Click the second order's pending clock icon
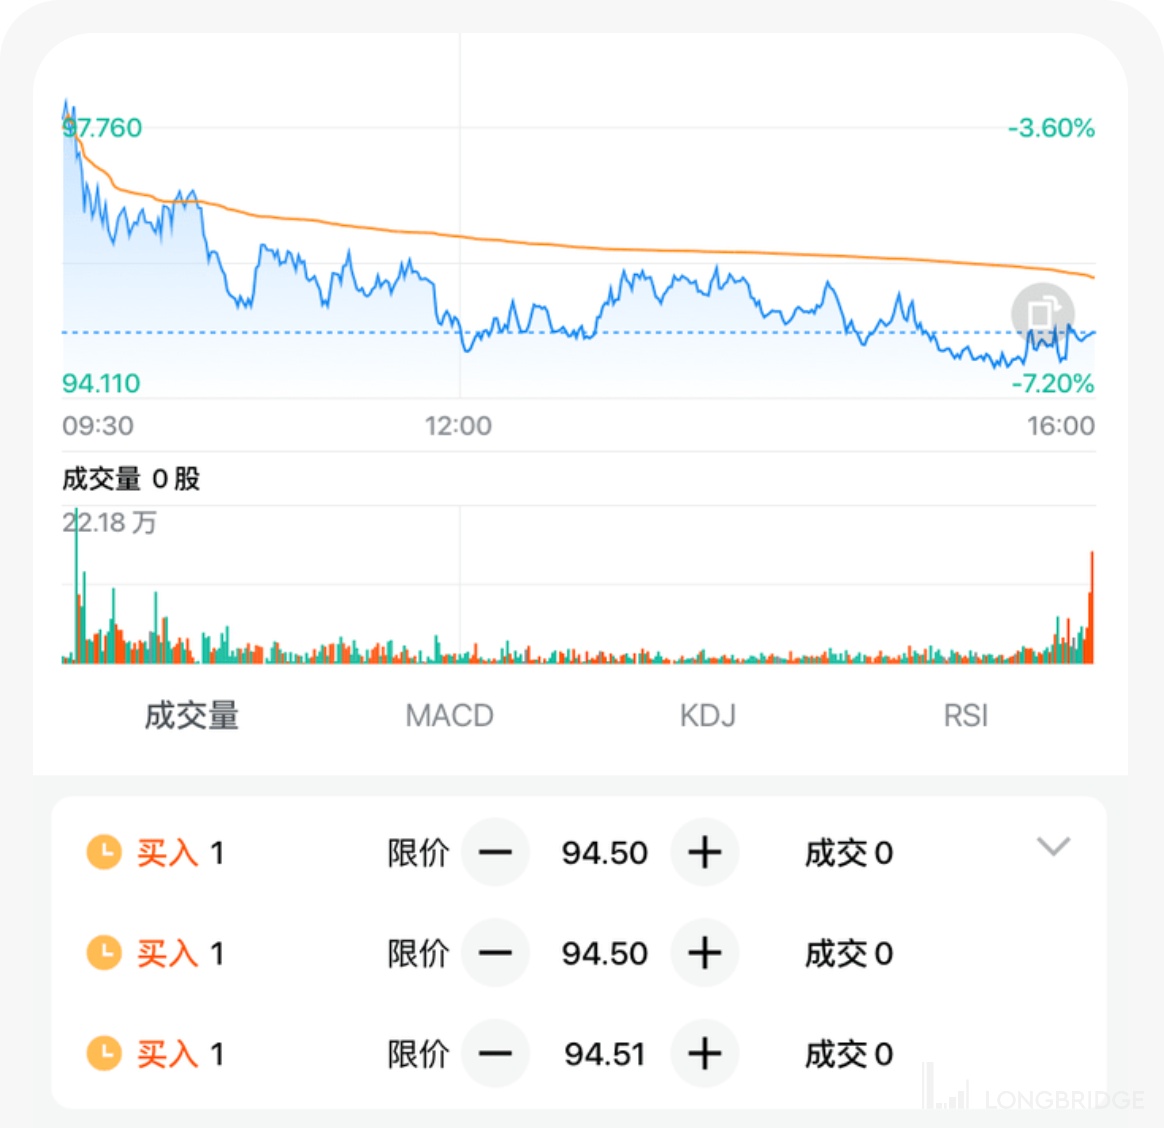 pos(104,953)
